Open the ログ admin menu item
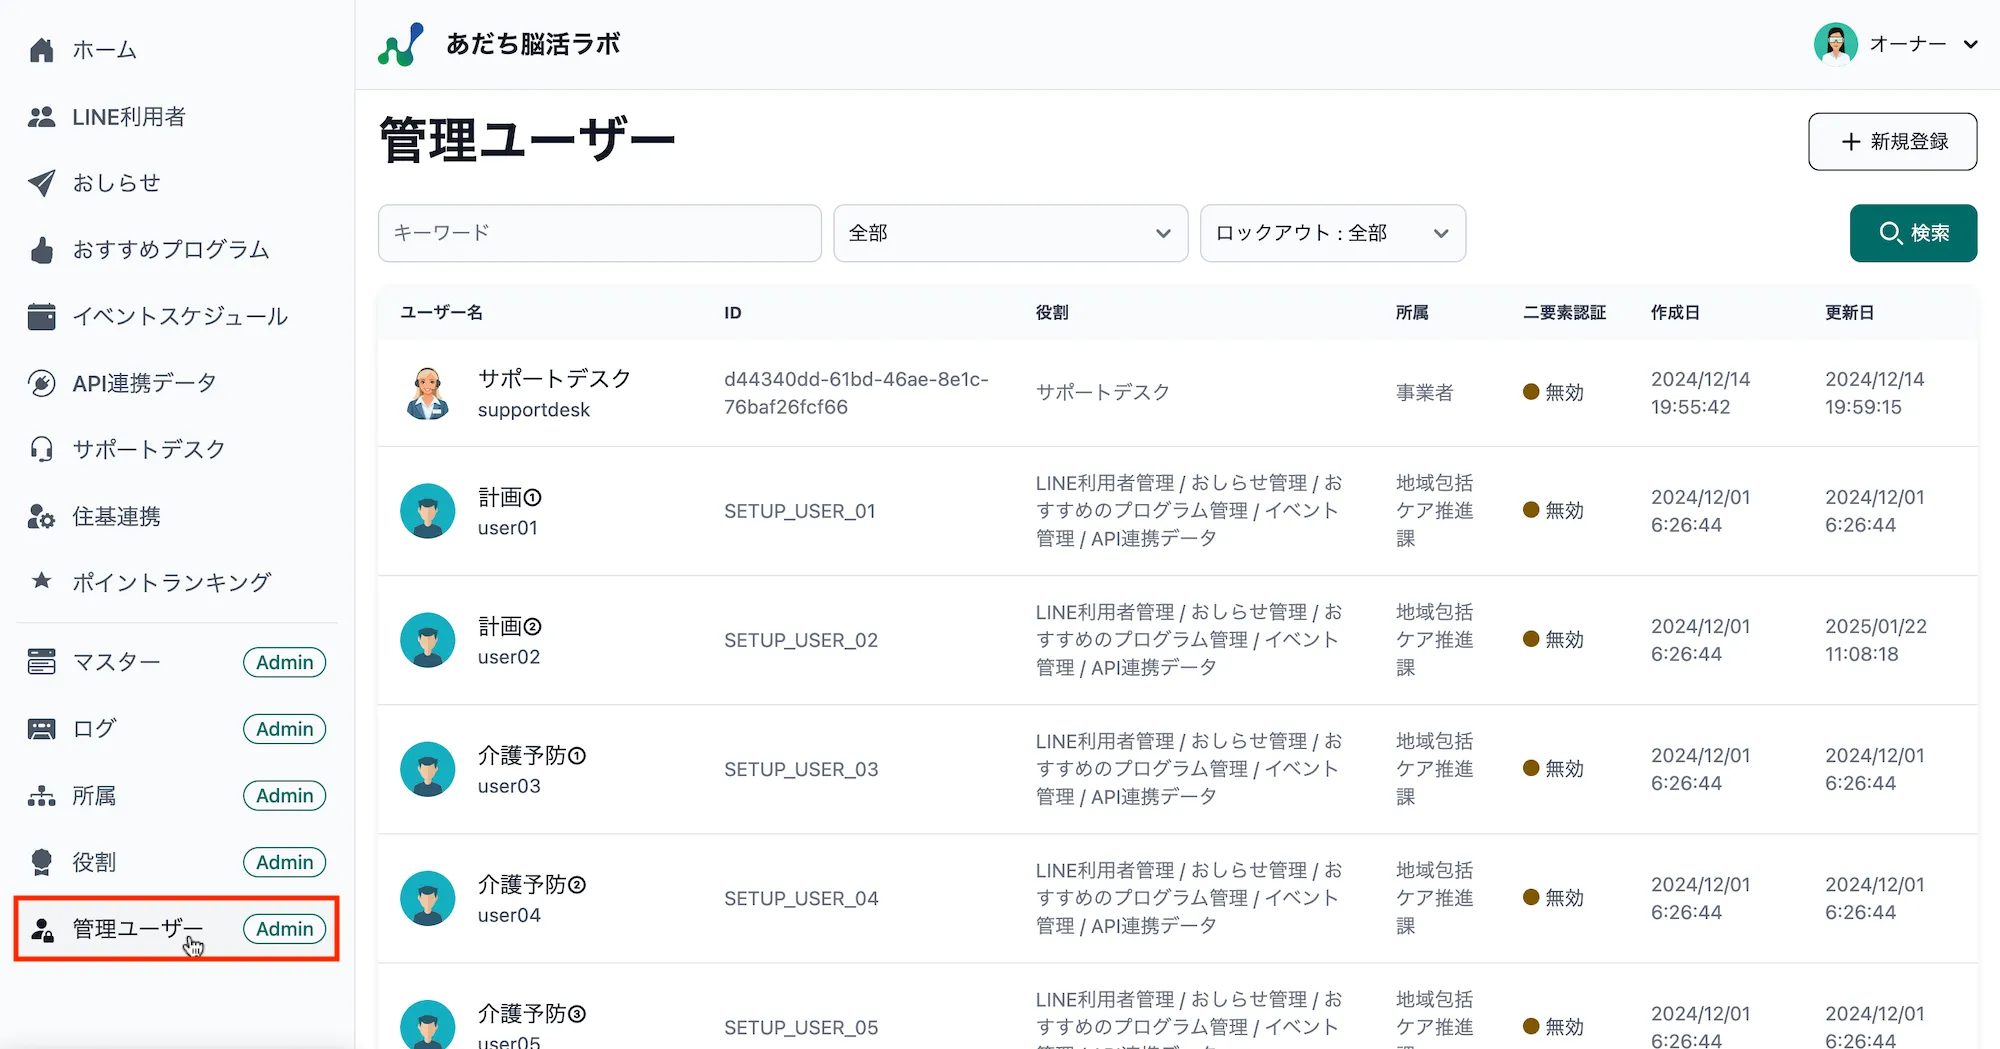The image size is (2000, 1049). point(93,729)
